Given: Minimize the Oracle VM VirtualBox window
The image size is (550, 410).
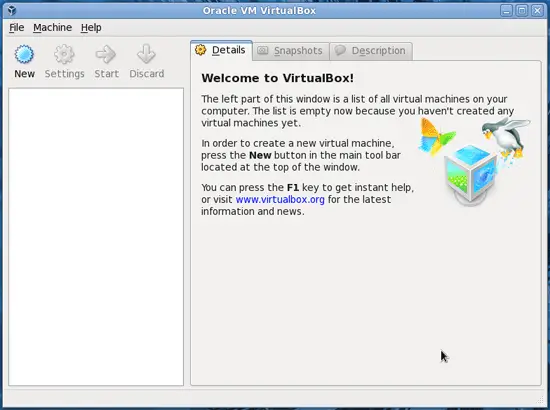Looking at the screenshot, I should click(506, 11).
